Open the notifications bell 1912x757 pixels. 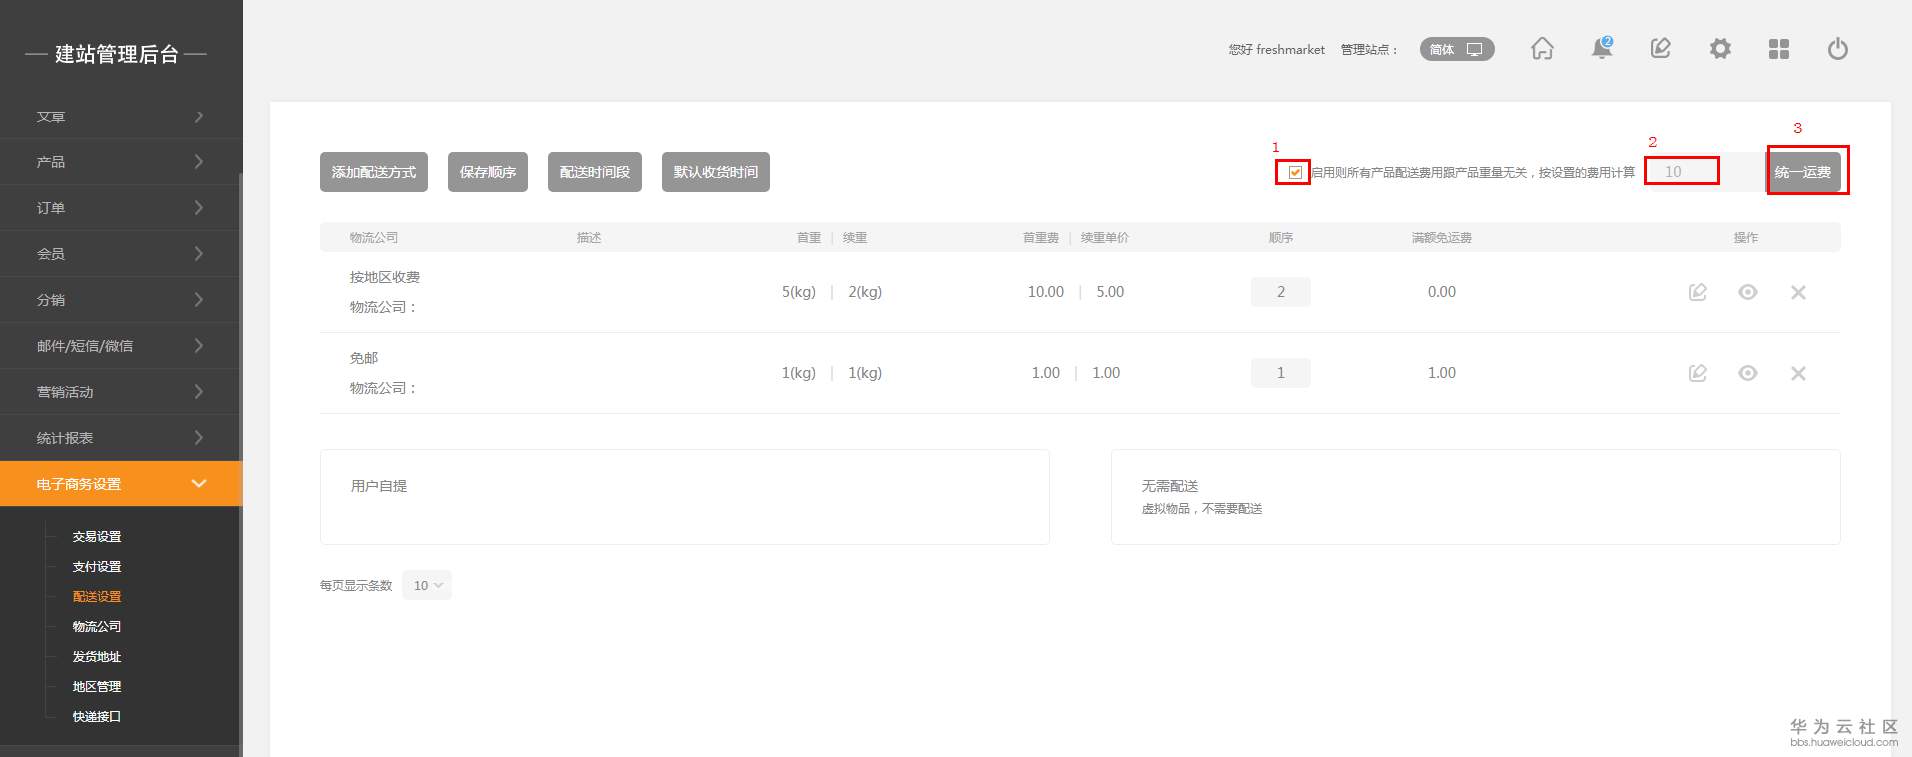point(1602,48)
